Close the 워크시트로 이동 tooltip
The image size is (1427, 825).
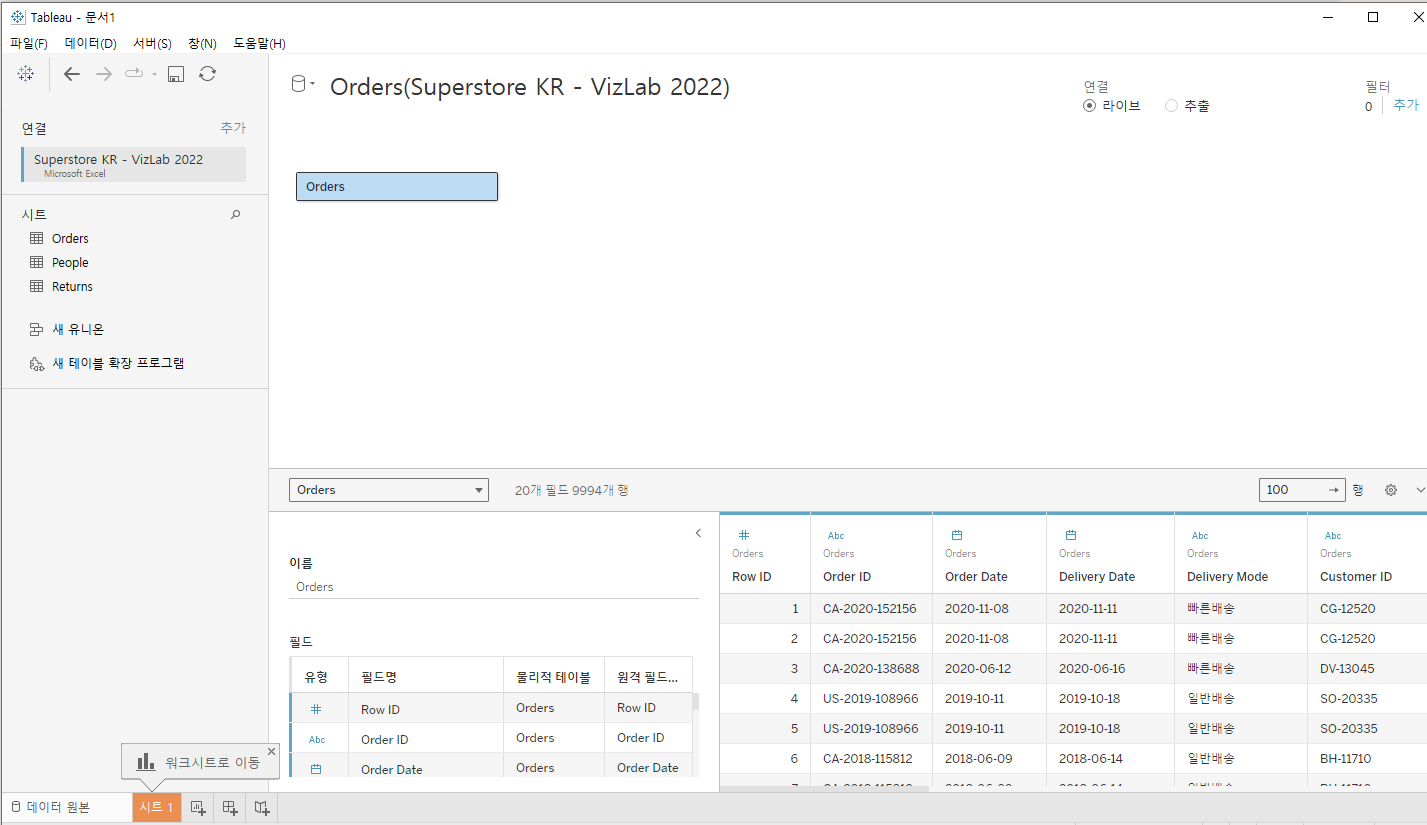[271, 751]
